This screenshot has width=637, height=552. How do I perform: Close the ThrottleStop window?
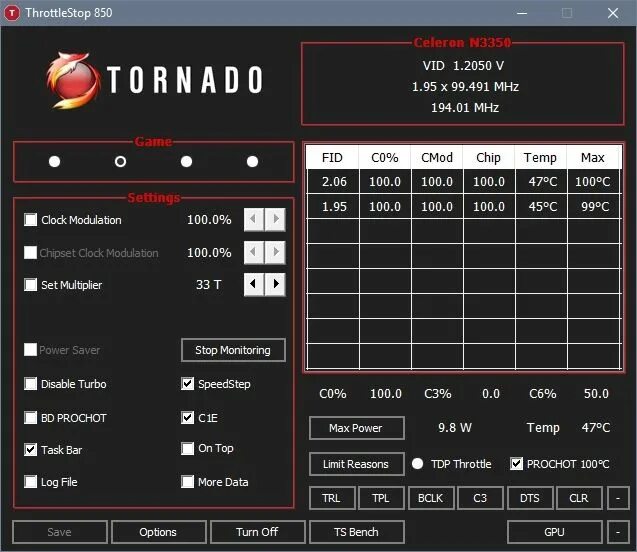click(613, 13)
